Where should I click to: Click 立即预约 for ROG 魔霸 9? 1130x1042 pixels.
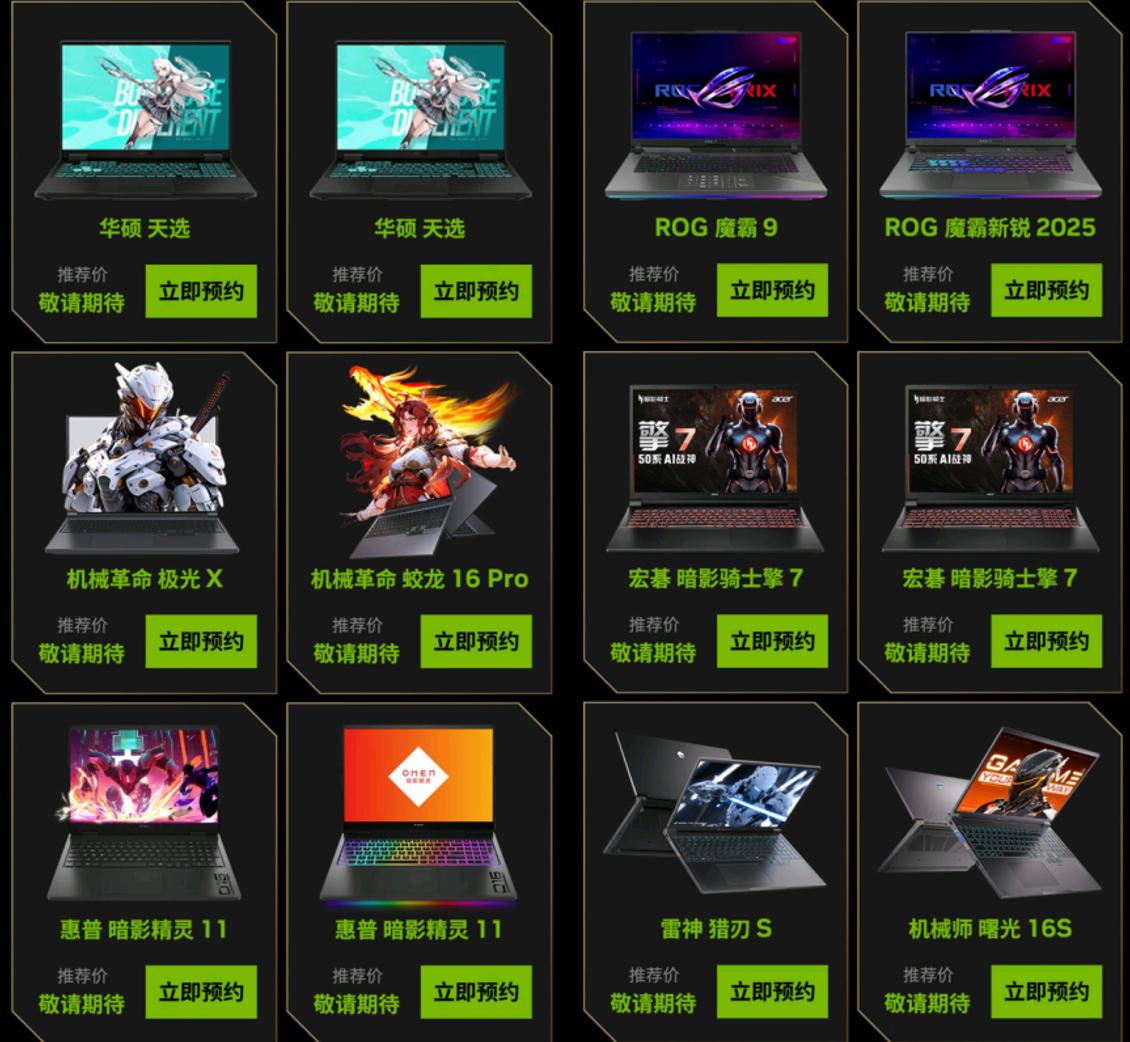772,290
